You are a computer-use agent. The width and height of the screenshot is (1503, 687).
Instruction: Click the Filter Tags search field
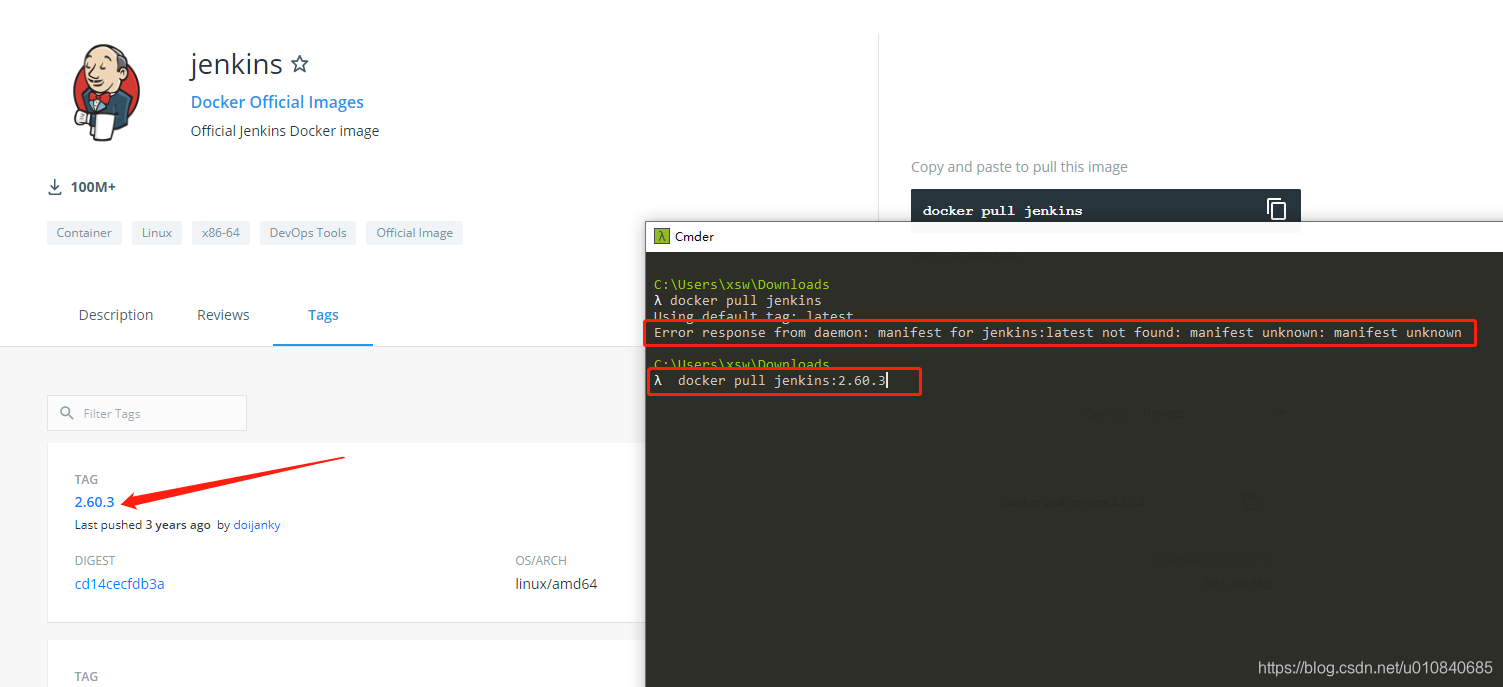pos(147,413)
